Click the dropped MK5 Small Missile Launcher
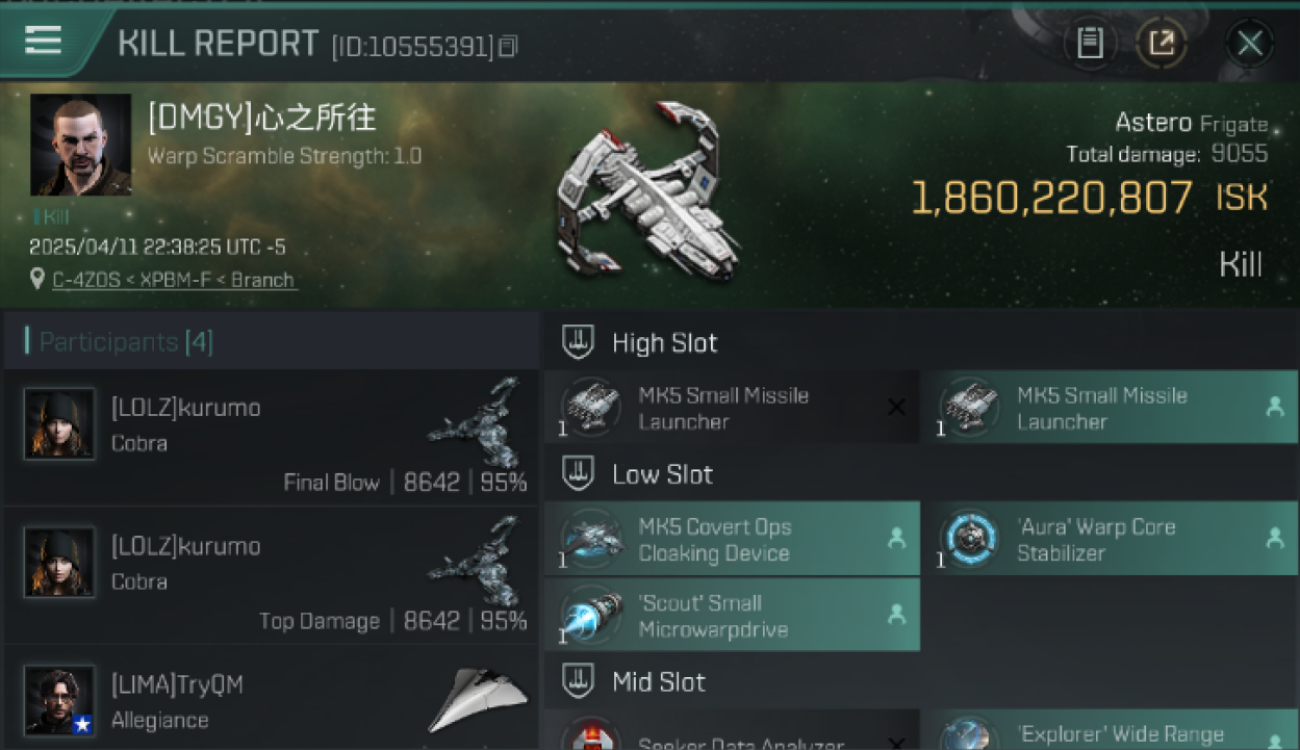This screenshot has height=750, width=1300. (x=1110, y=407)
